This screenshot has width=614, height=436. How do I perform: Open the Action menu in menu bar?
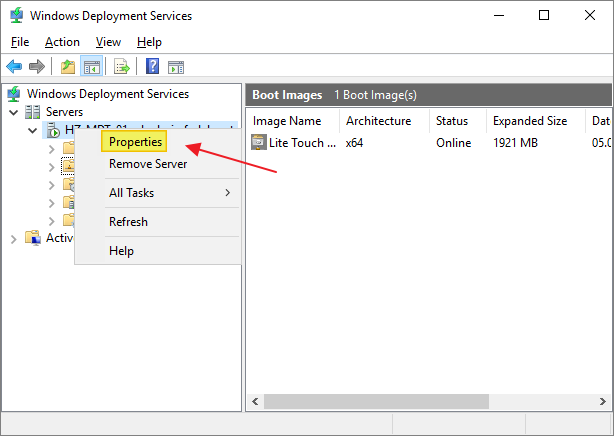point(62,42)
